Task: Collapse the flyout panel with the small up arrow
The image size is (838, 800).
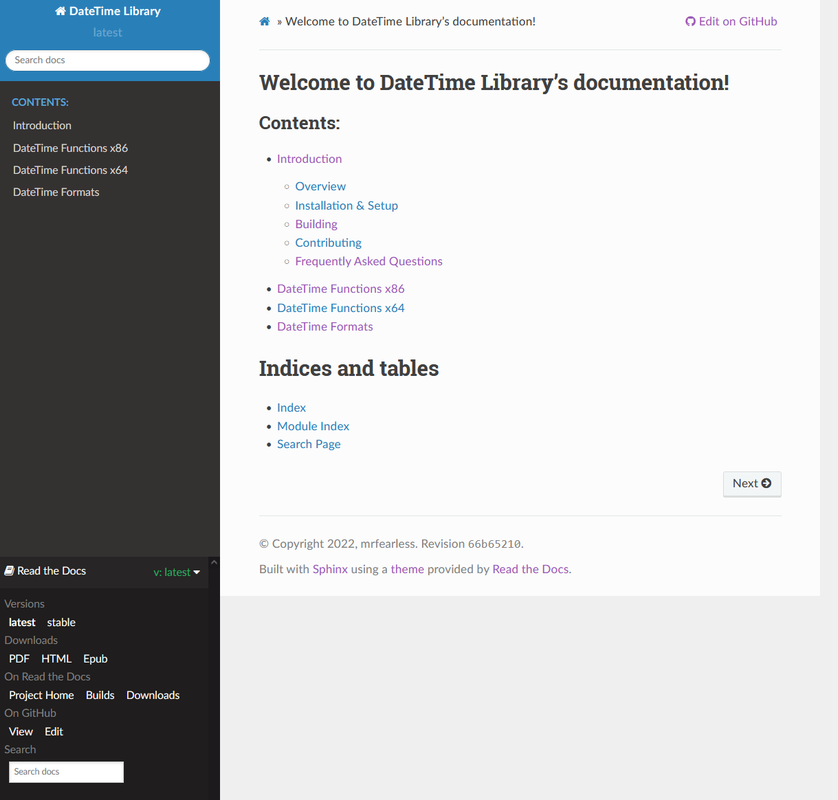Action: click(214, 562)
